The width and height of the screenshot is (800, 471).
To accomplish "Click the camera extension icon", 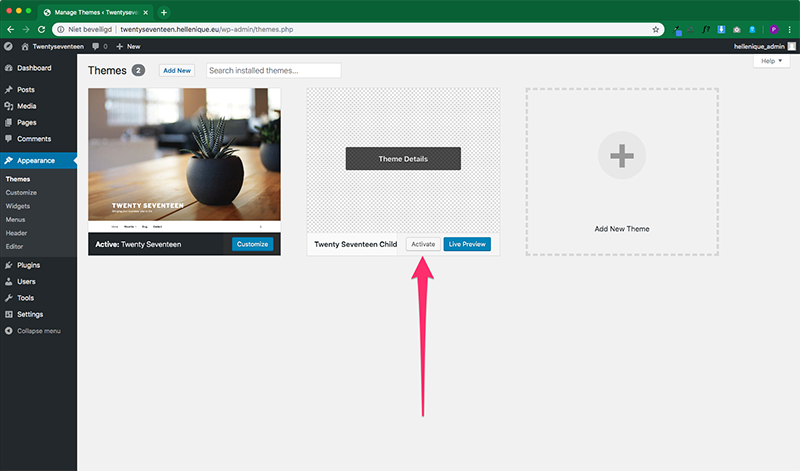I will point(737,30).
